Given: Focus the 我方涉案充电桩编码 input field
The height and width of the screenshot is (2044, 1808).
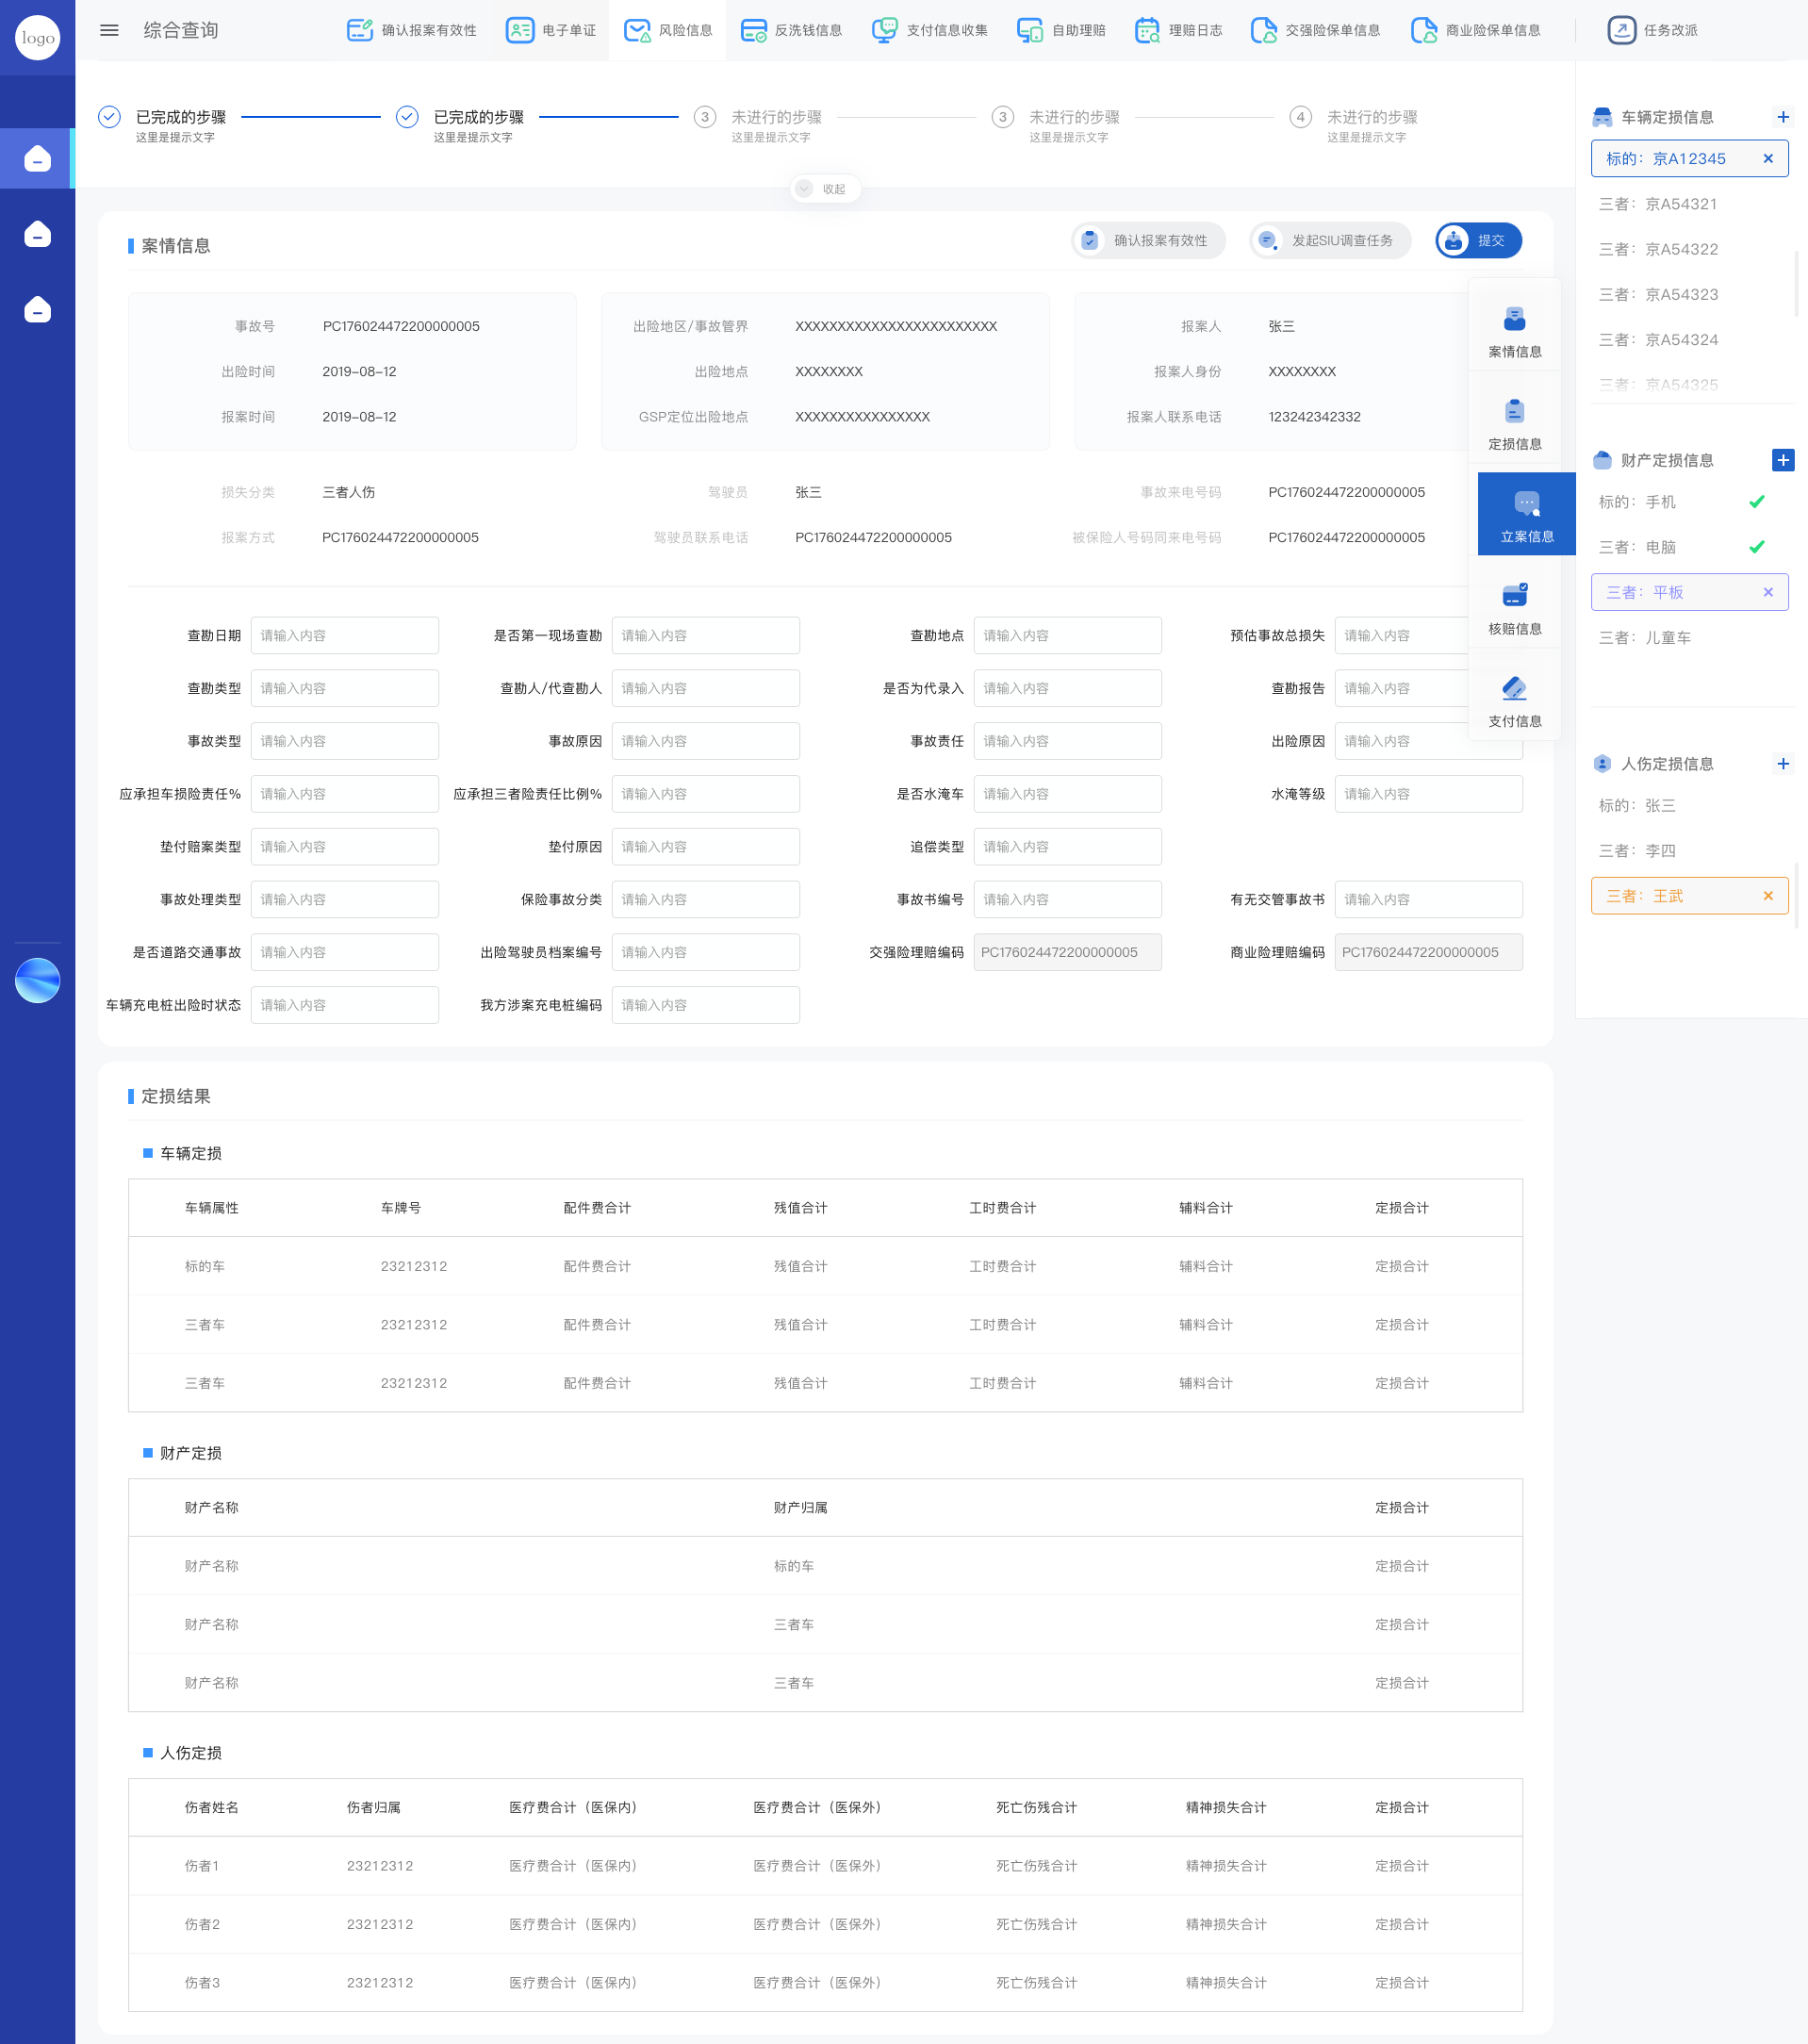Looking at the screenshot, I should pos(705,1005).
